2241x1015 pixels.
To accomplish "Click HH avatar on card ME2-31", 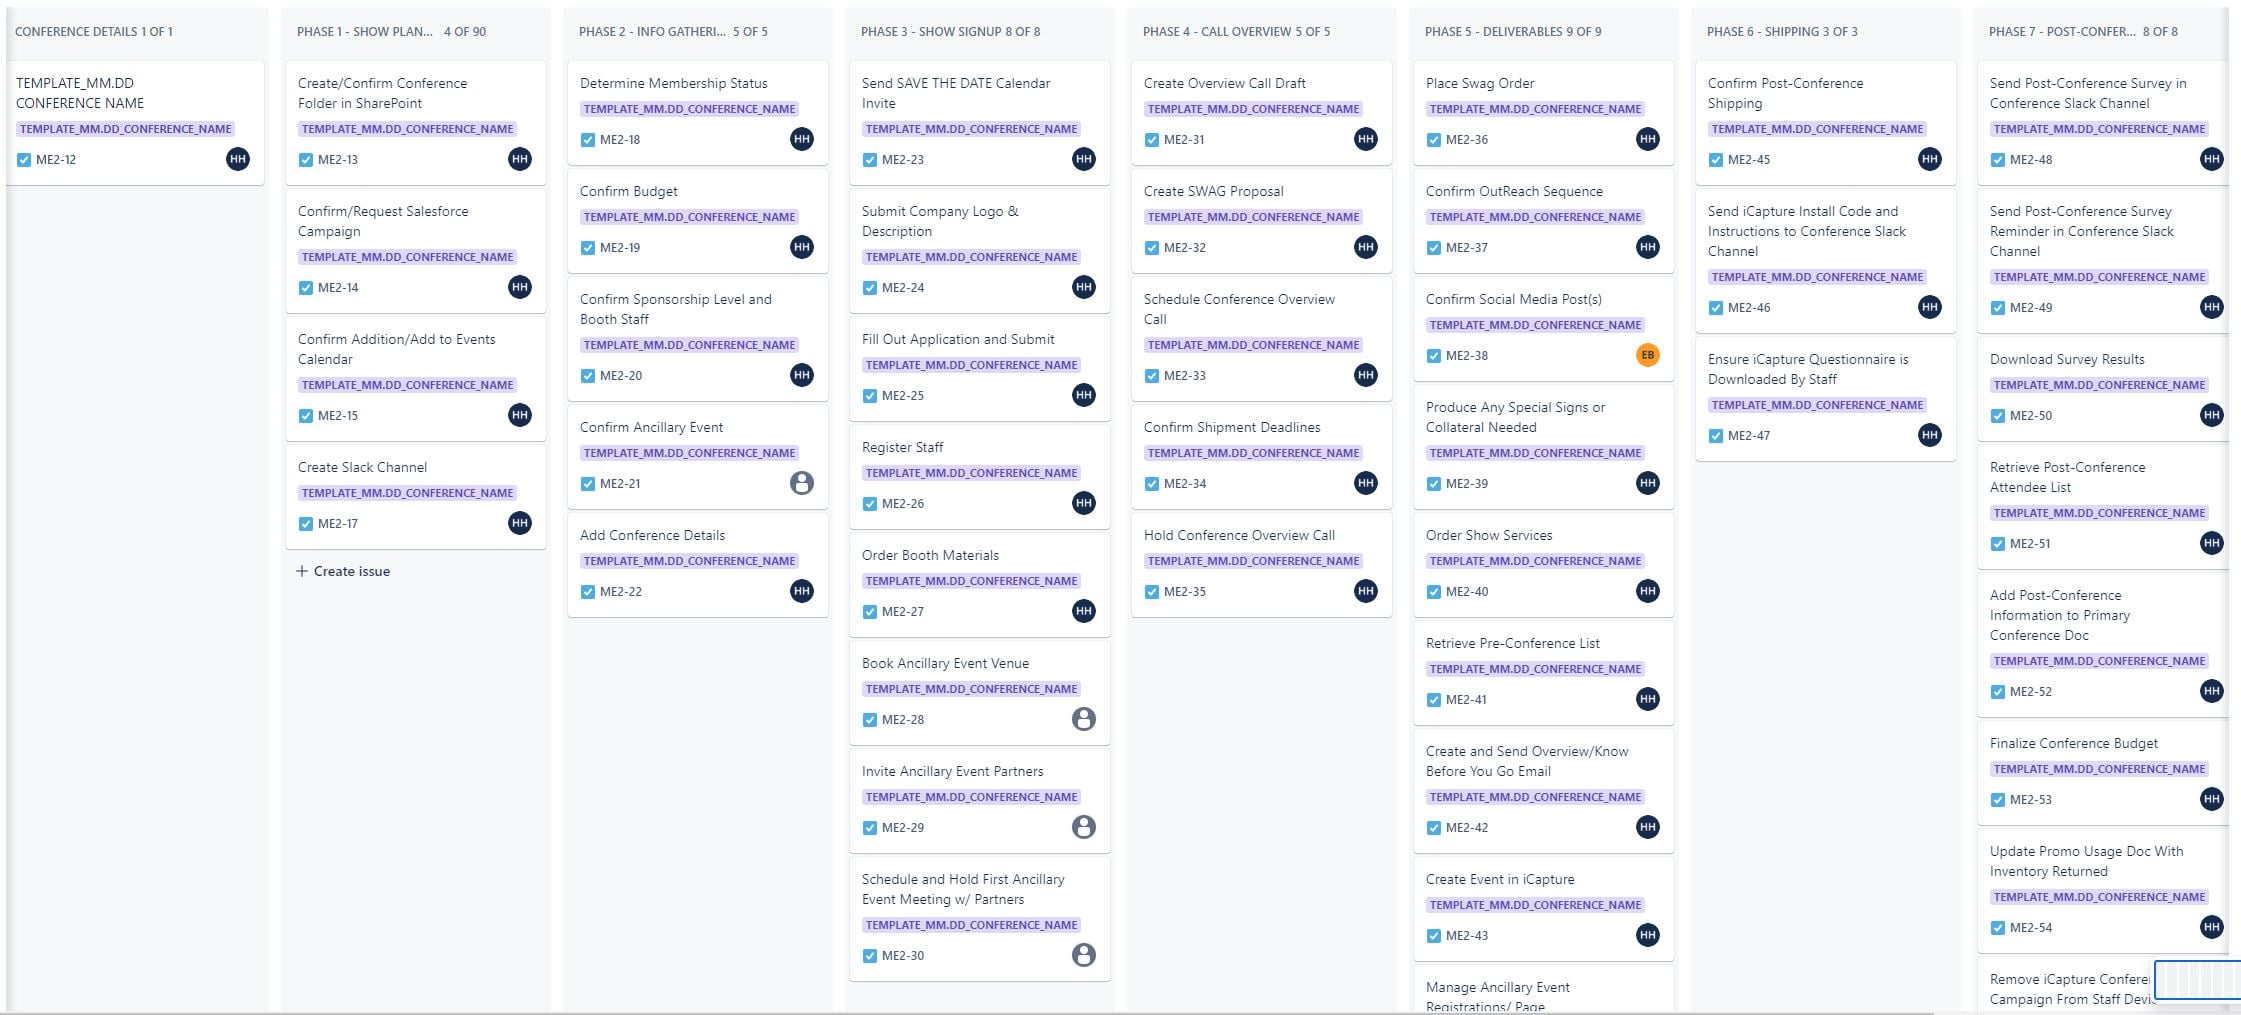I will click(x=1365, y=139).
